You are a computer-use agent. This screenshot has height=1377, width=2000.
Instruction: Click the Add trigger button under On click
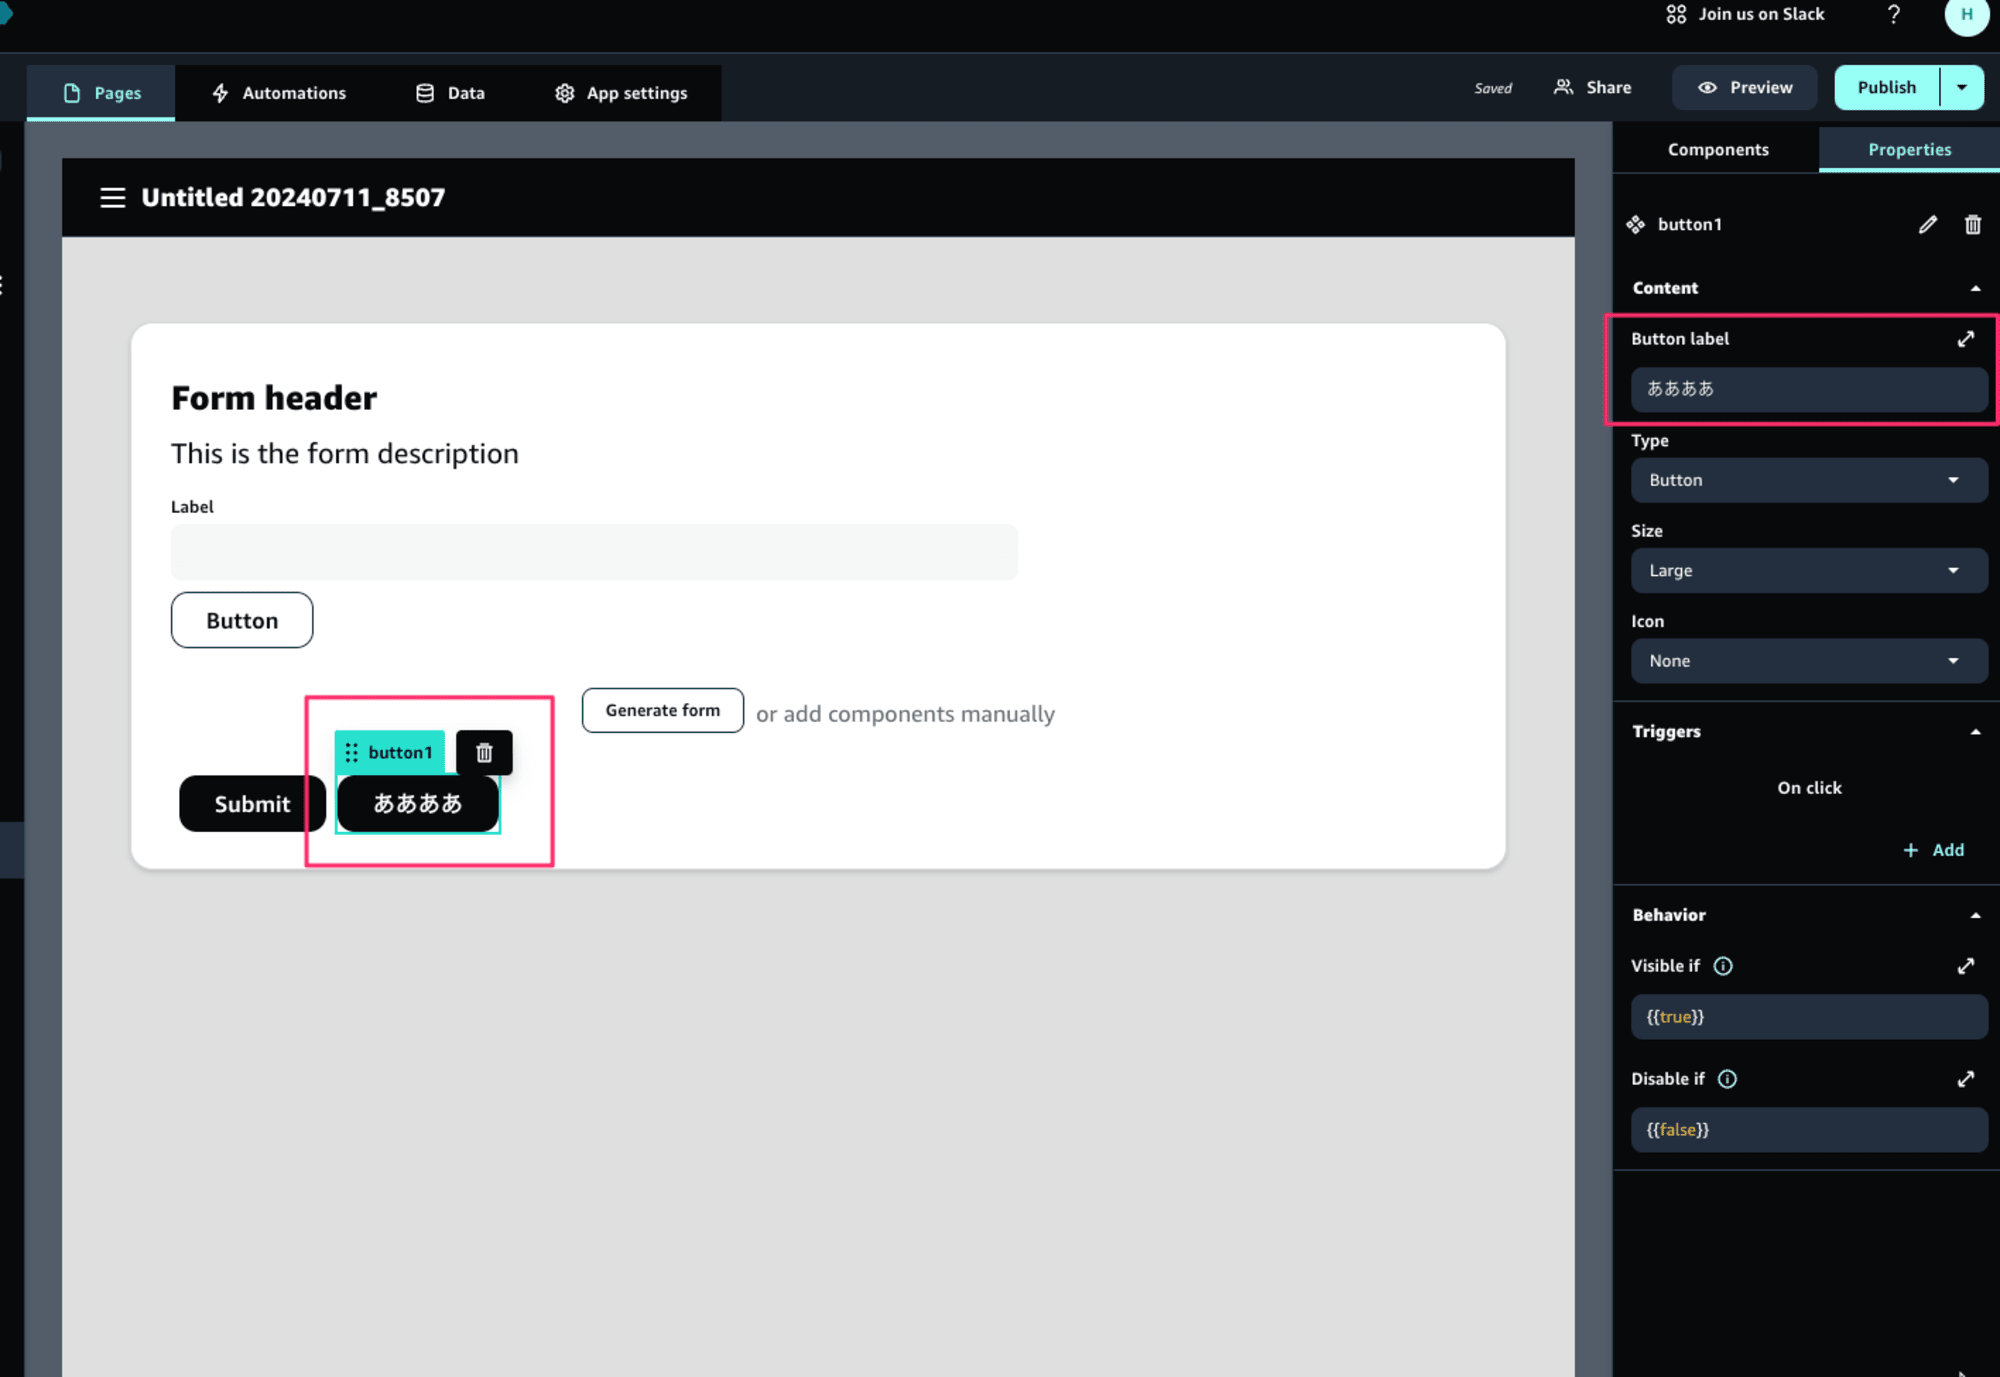point(1938,850)
